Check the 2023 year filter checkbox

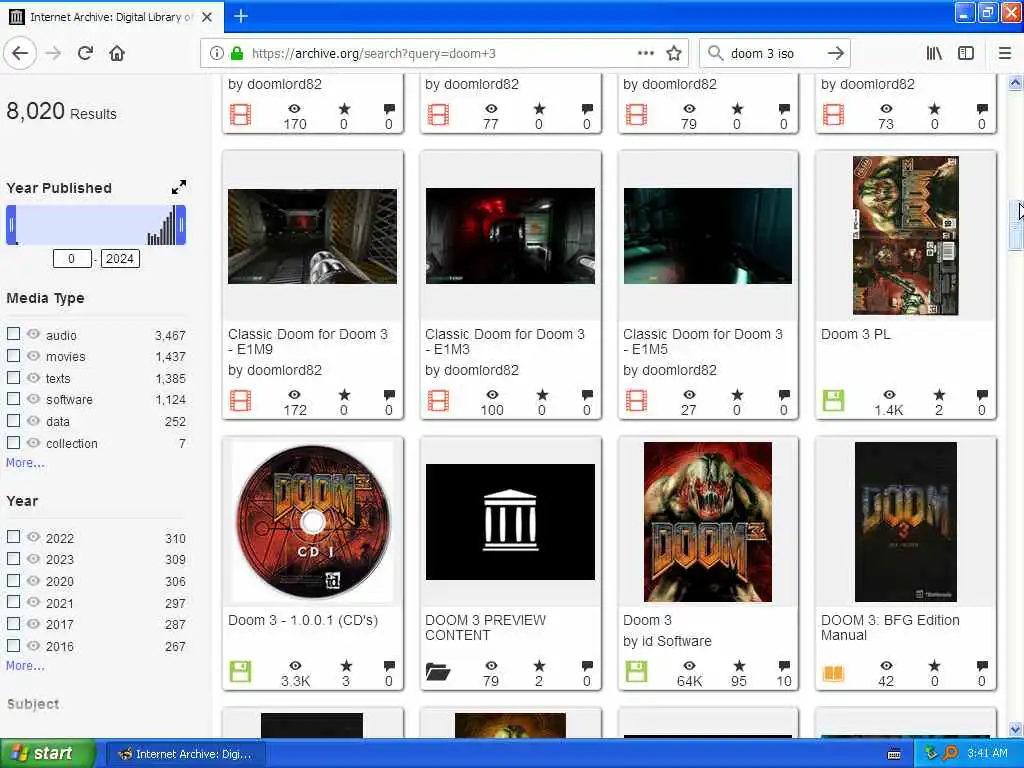(13, 558)
